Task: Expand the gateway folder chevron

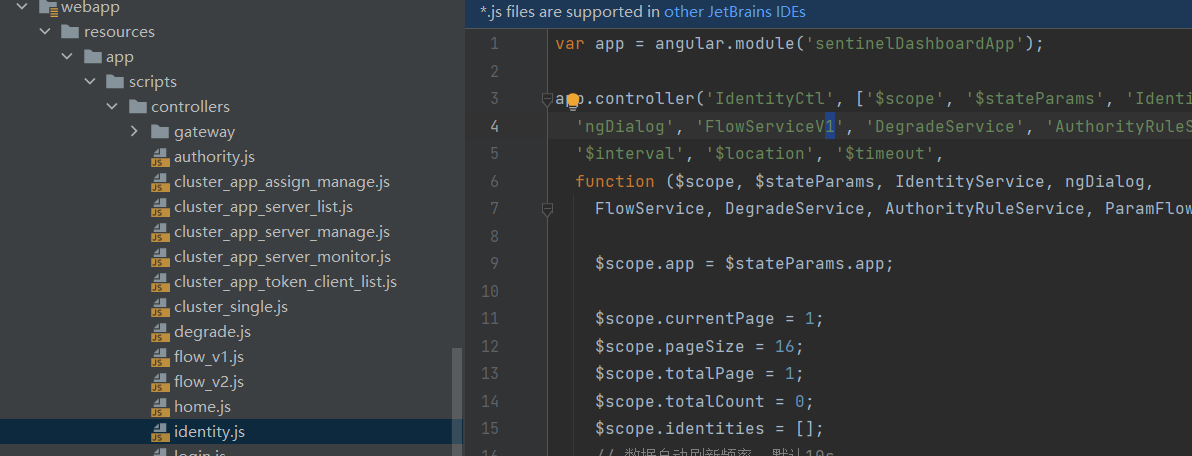Action: pyautogui.click(x=135, y=132)
